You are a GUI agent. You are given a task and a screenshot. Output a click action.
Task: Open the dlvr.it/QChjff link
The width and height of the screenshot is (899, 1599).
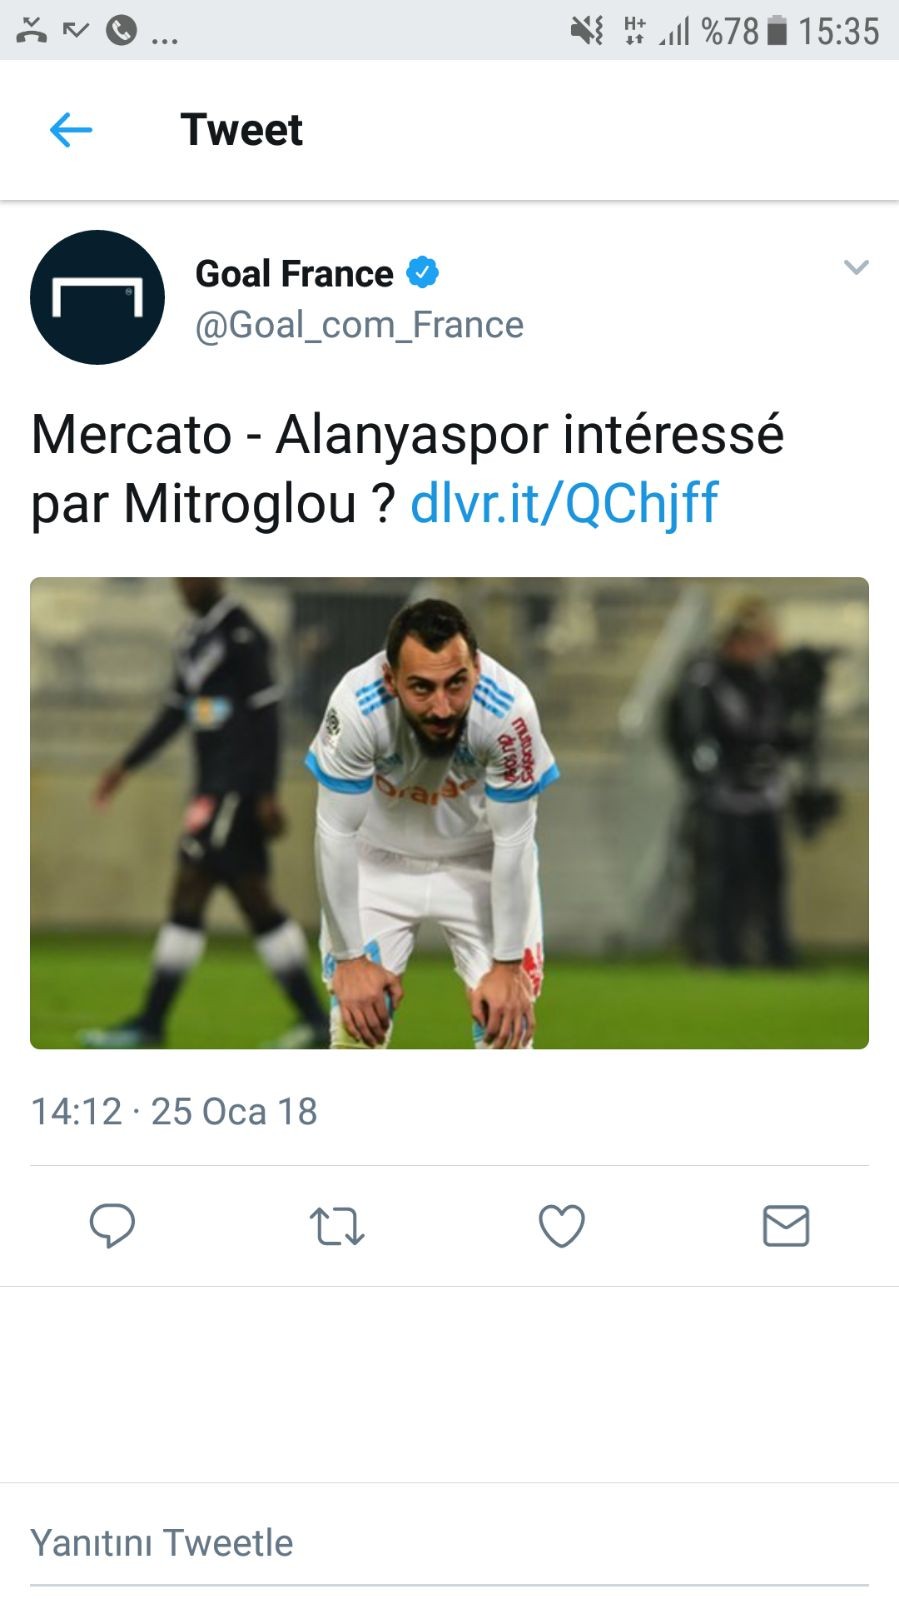[564, 503]
